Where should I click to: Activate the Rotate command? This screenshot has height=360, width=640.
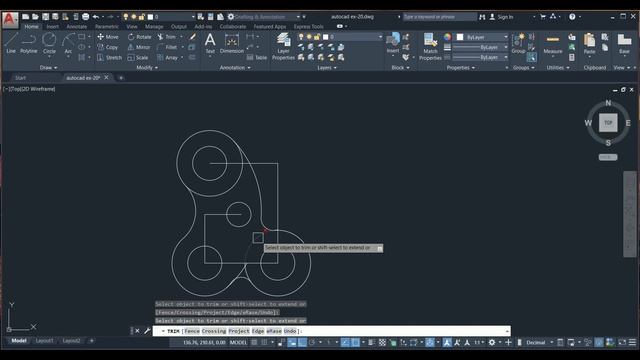[x=139, y=37]
